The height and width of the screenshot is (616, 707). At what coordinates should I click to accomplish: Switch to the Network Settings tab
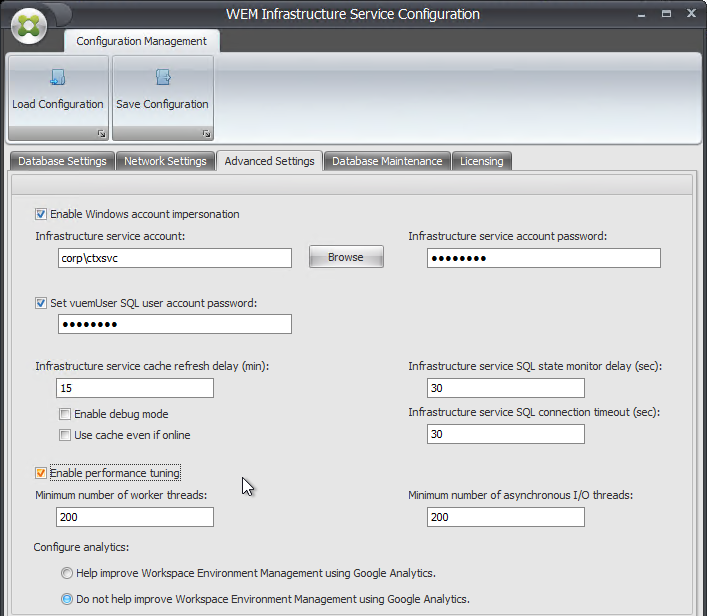[165, 161]
